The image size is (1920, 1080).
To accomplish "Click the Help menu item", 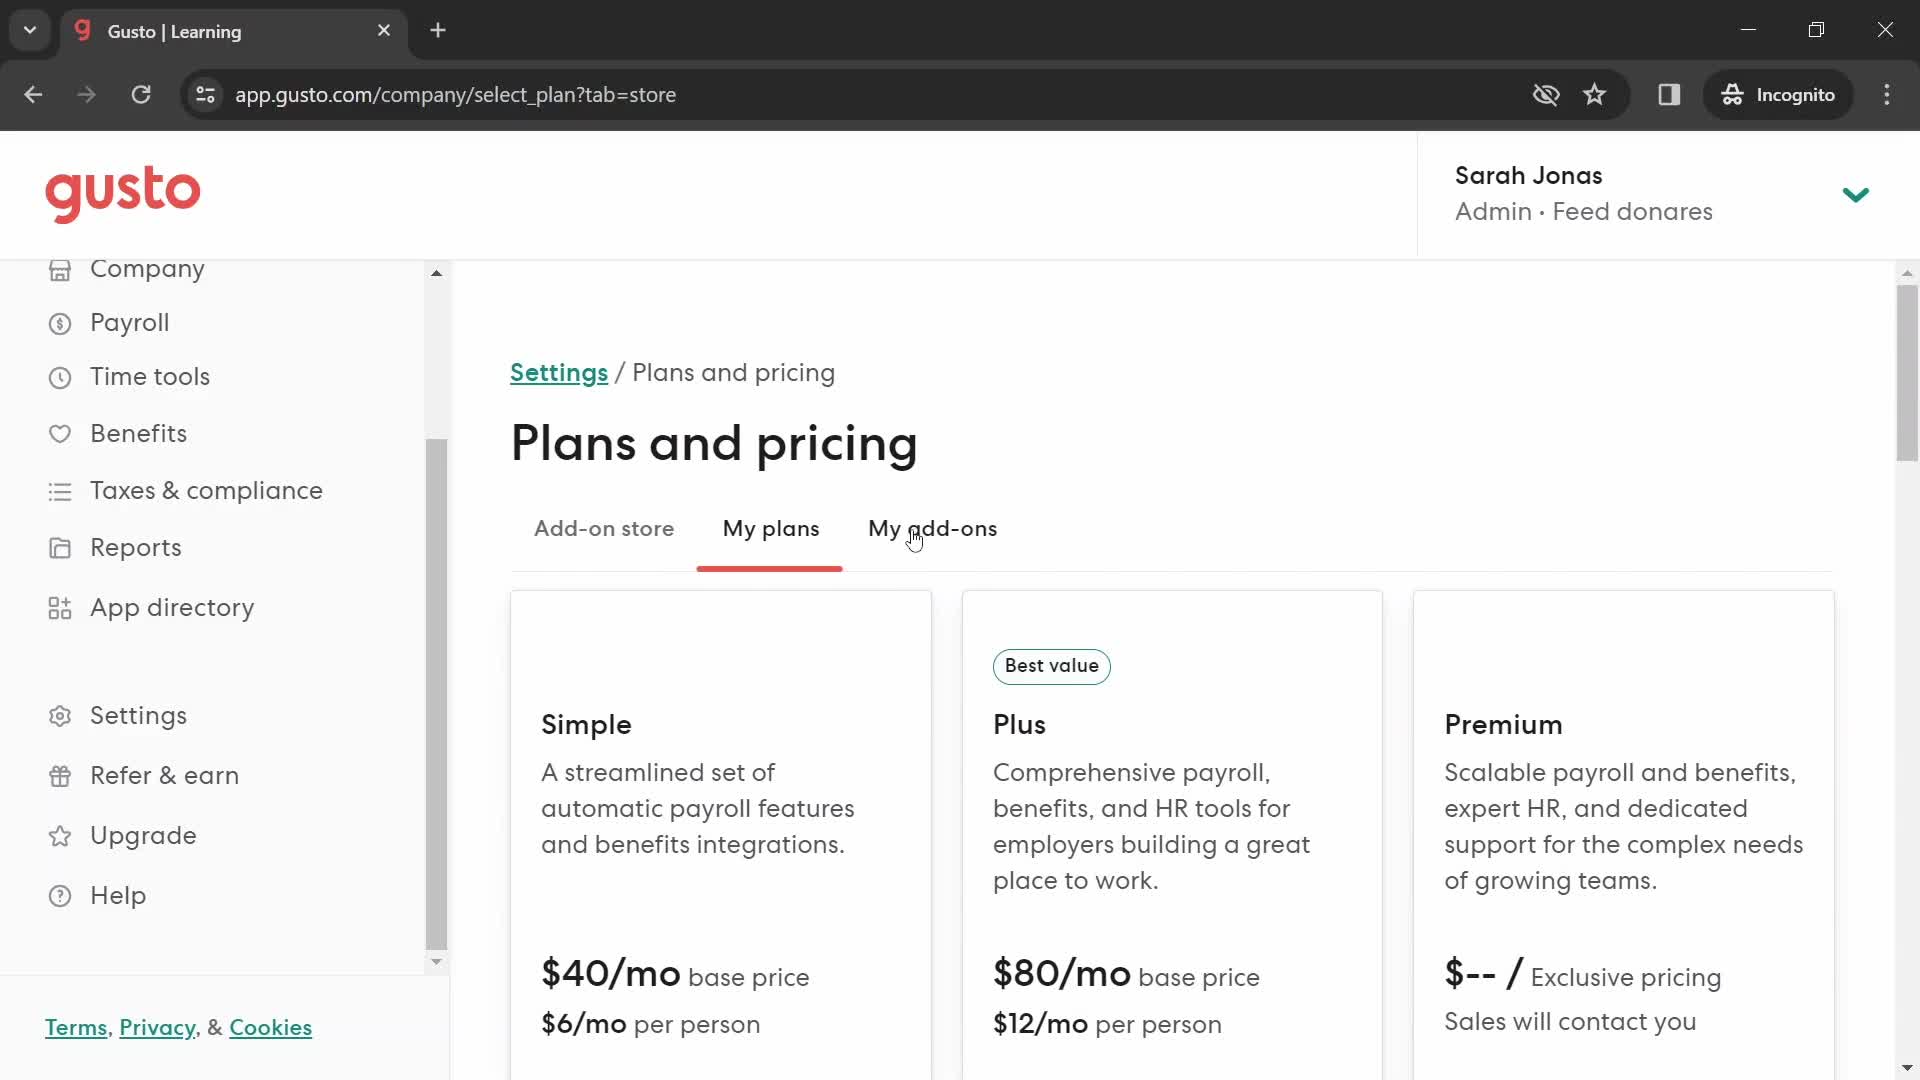I will [x=119, y=895].
